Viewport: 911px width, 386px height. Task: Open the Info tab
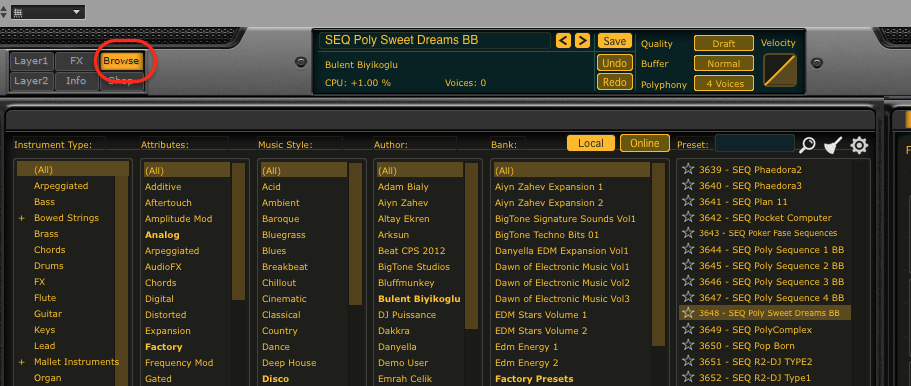(76, 81)
